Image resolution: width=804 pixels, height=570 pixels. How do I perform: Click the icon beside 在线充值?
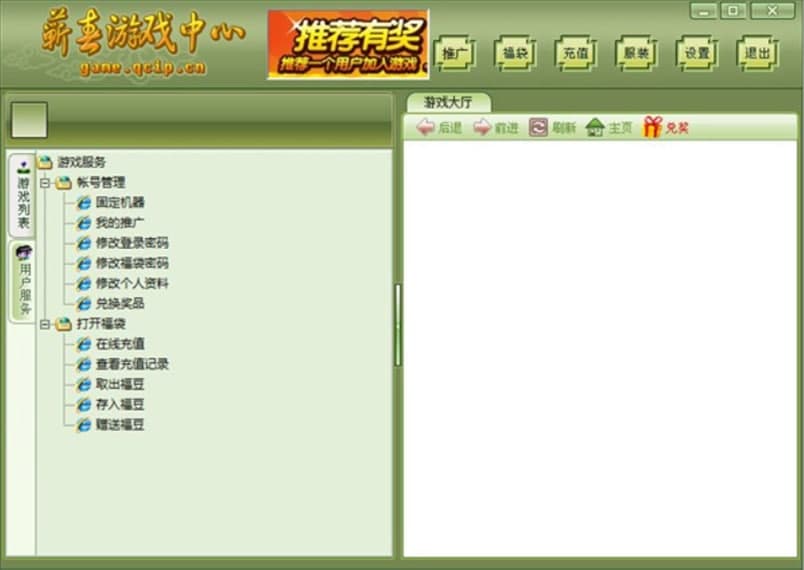point(84,344)
